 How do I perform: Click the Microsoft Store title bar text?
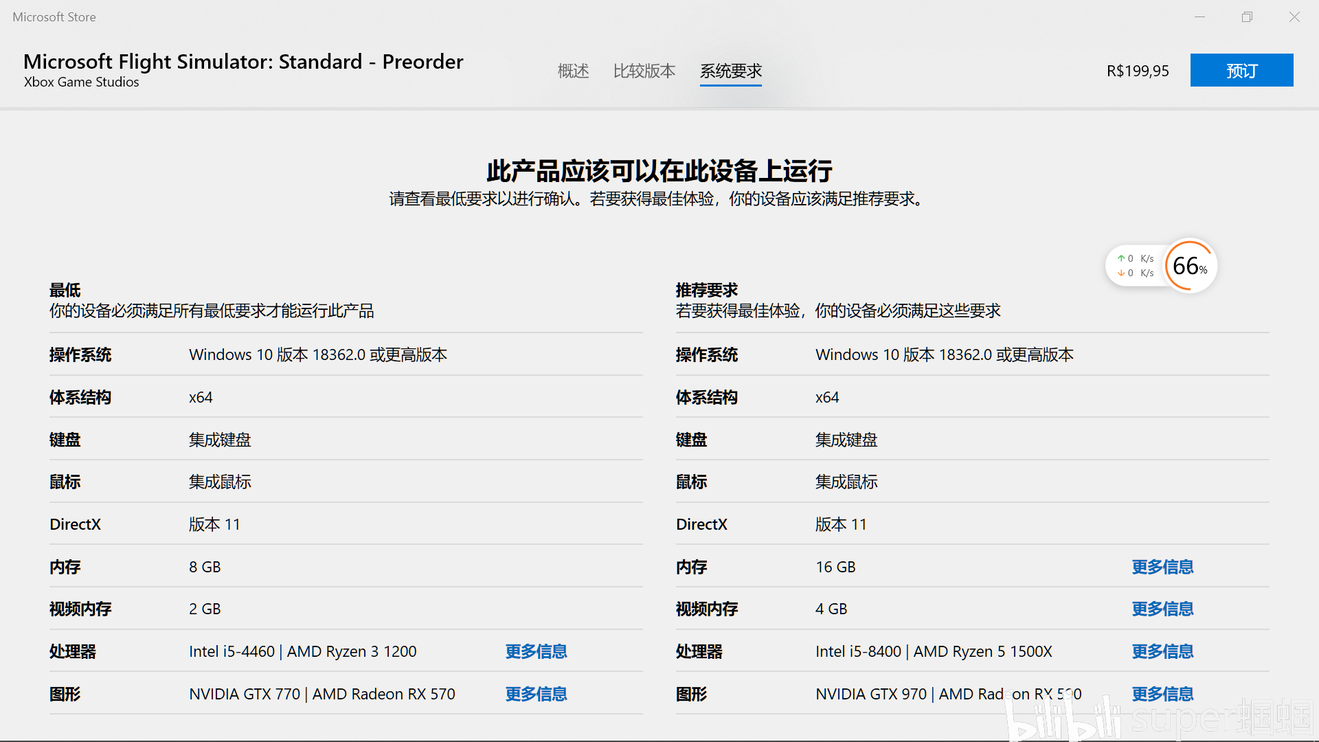coord(54,17)
